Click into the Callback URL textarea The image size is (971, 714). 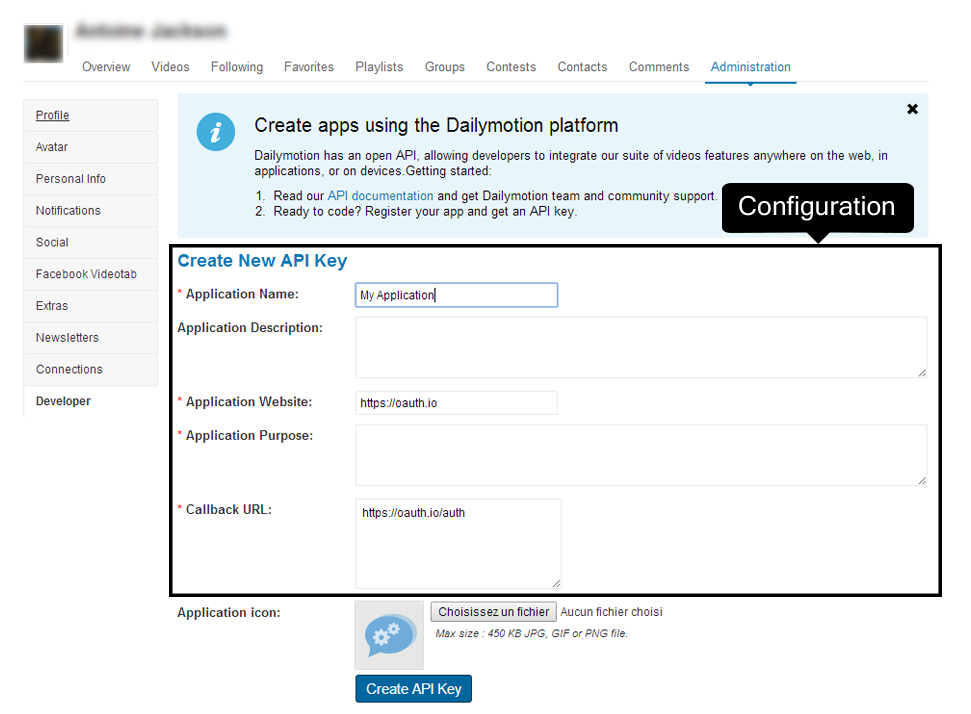[x=458, y=544]
